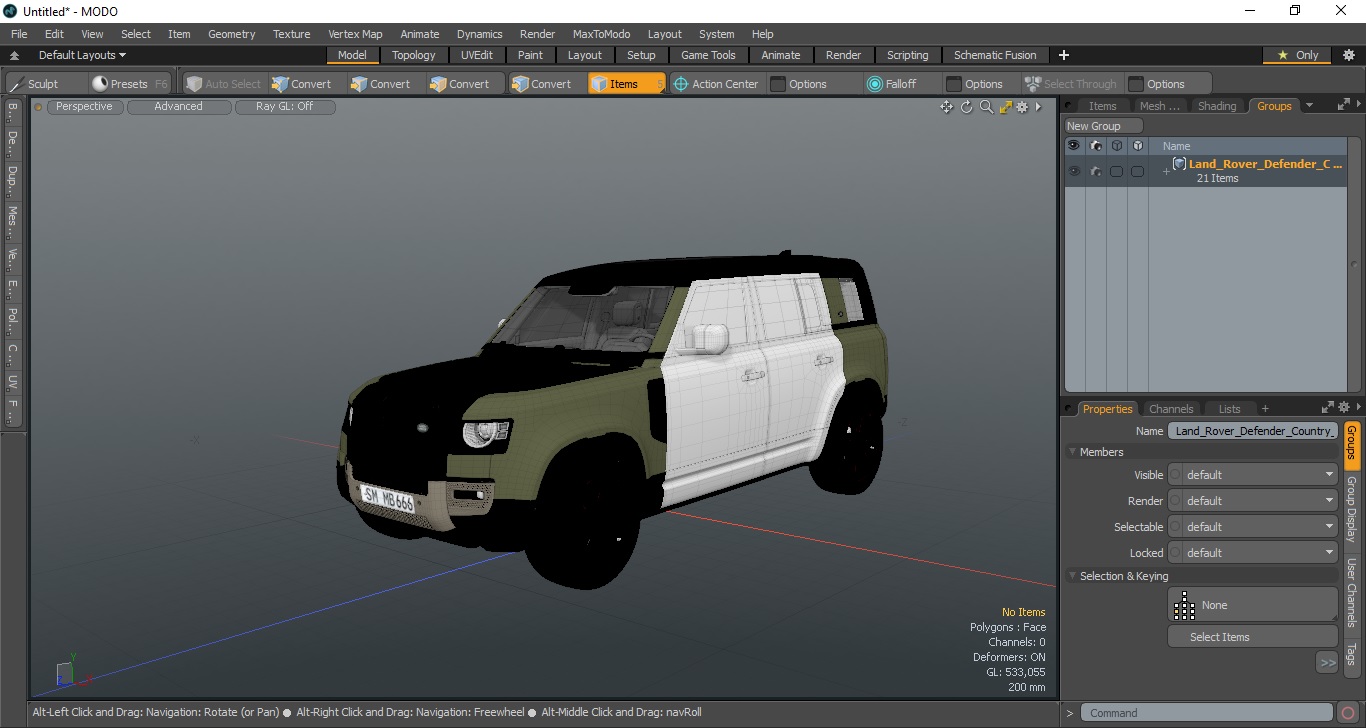Click the viewport orange dot toggle

[39, 107]
